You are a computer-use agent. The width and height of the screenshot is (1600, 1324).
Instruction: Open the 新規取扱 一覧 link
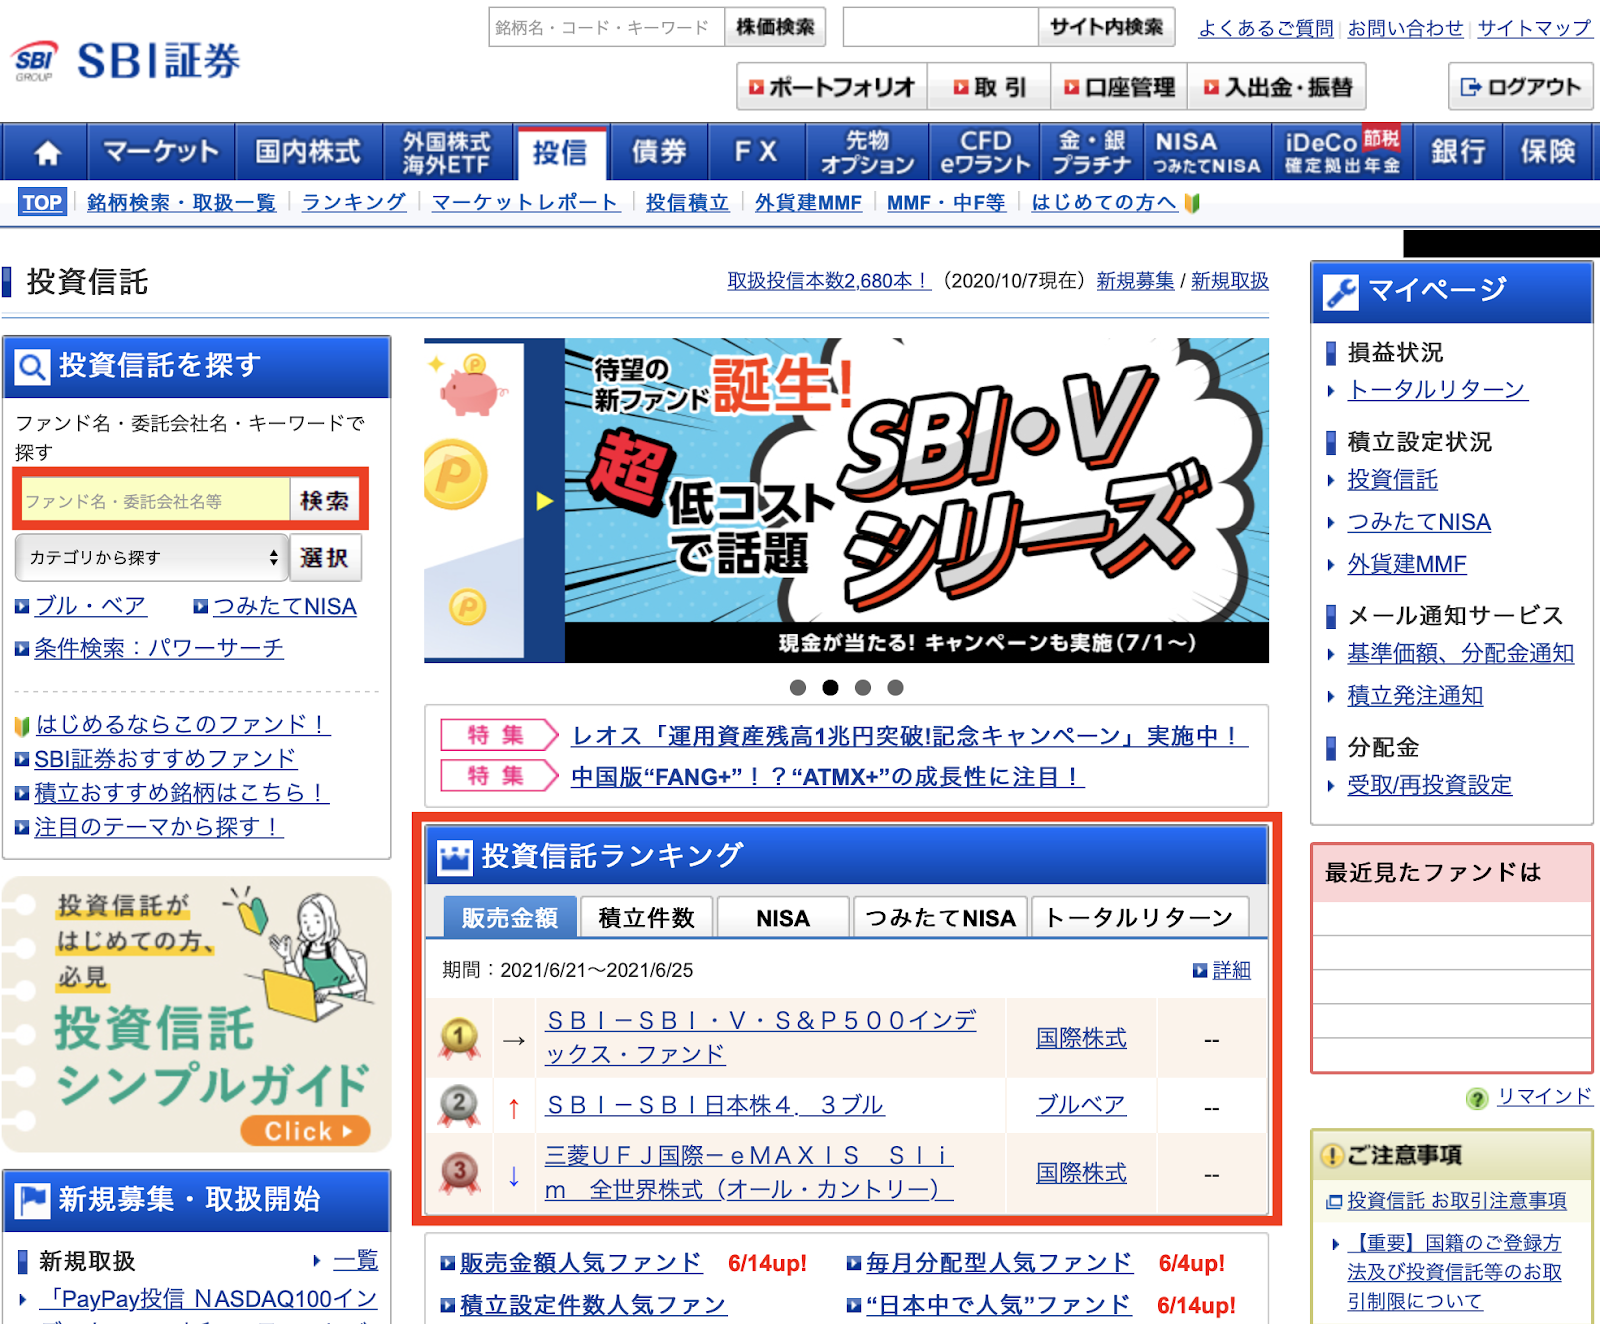click(x=356, y=1260)
